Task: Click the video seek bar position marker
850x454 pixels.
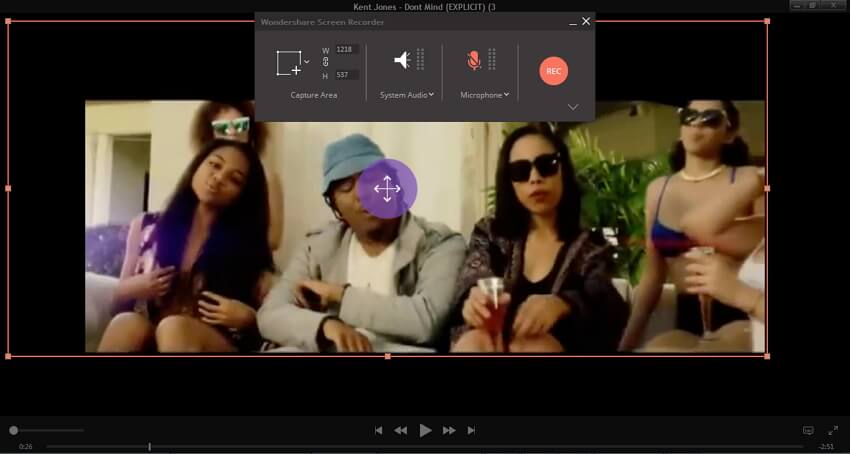Action: [150, 447]
